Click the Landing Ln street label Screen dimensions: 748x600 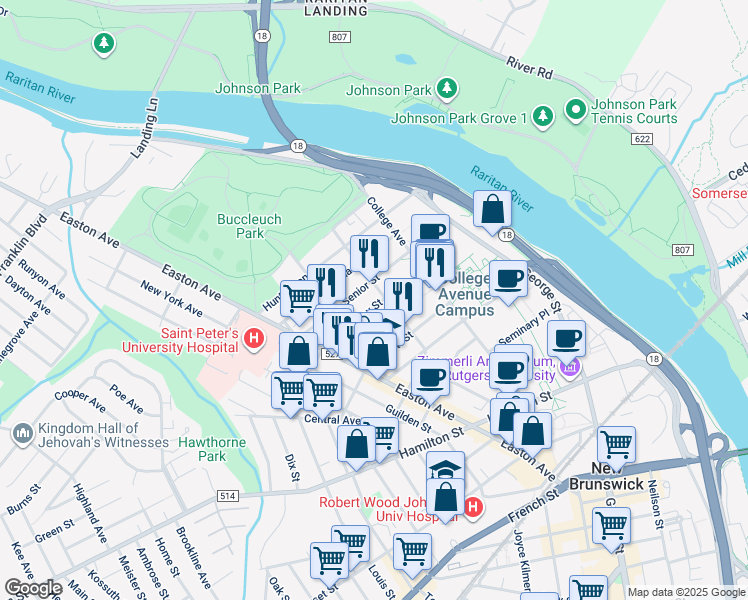click(x=145, y=128)
